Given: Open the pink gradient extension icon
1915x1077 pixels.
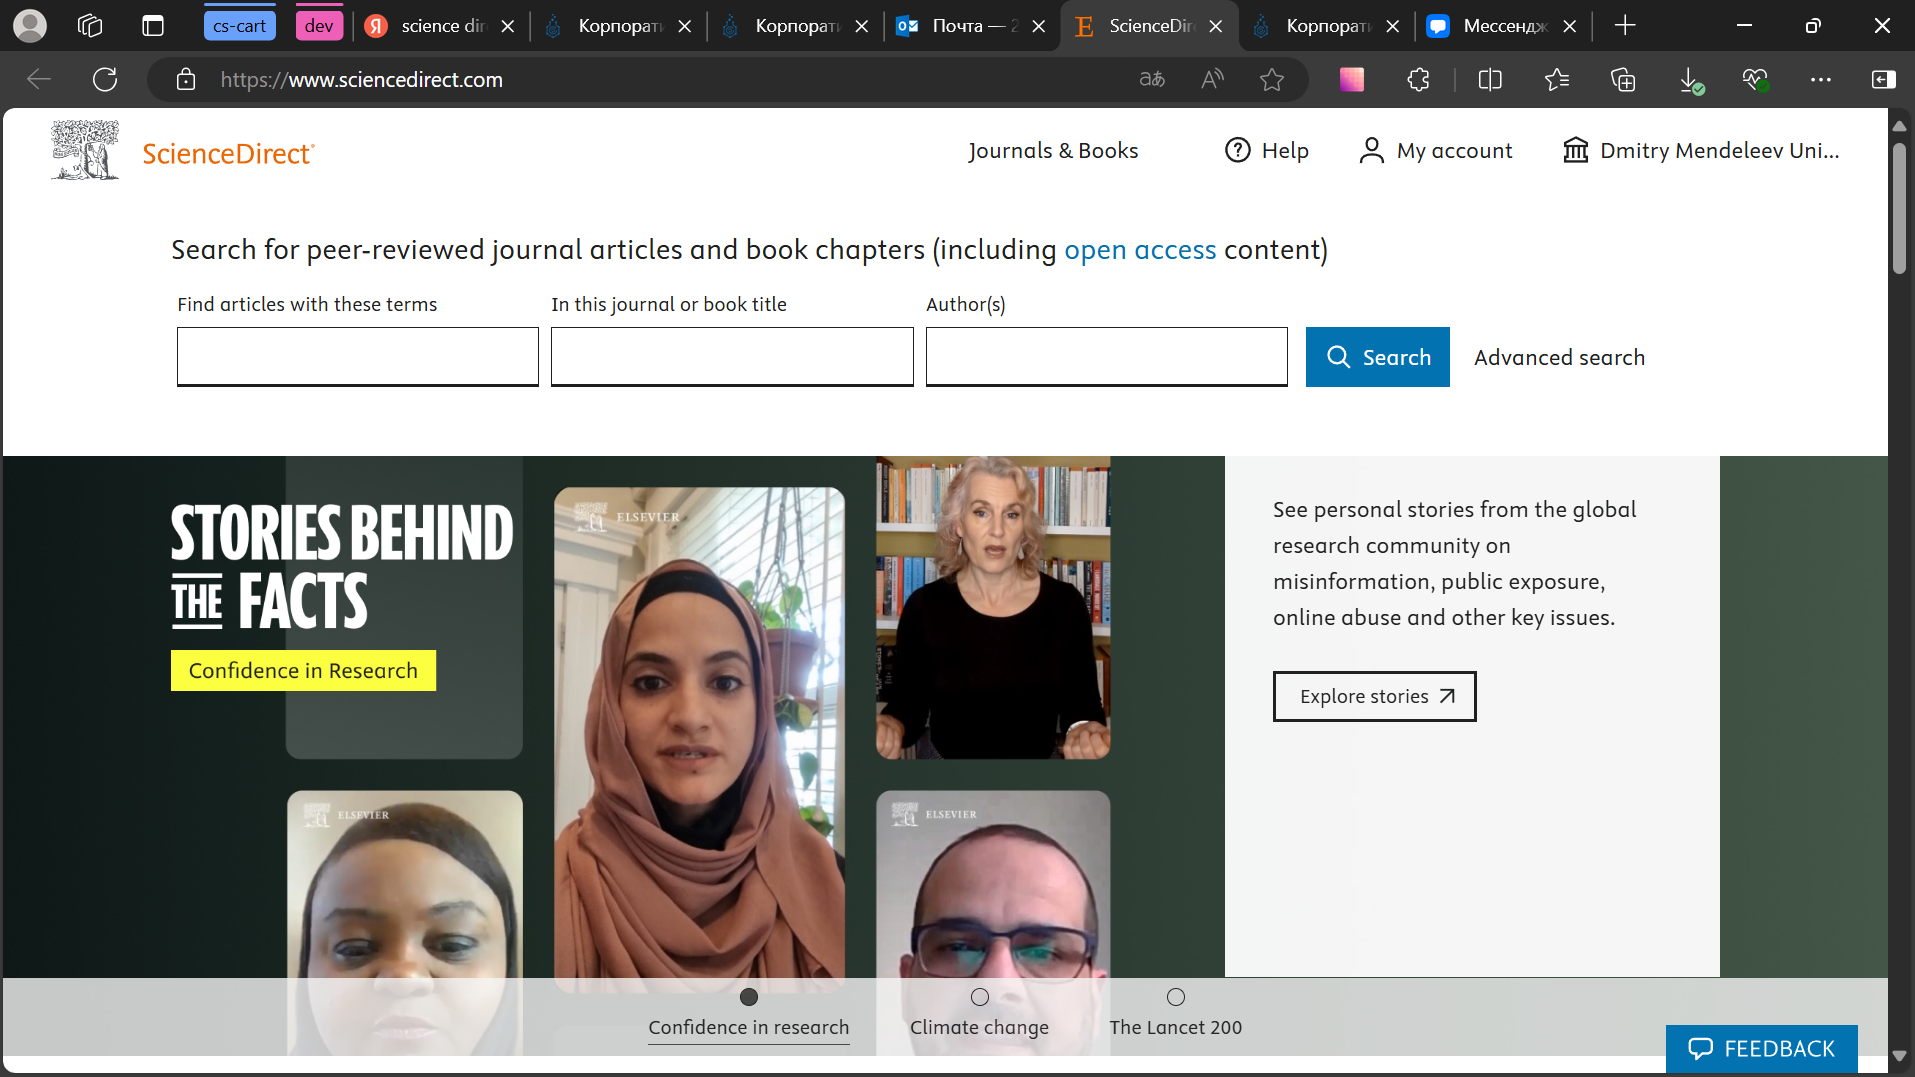Looking at the screenshot, I should tap(1351, 79).
